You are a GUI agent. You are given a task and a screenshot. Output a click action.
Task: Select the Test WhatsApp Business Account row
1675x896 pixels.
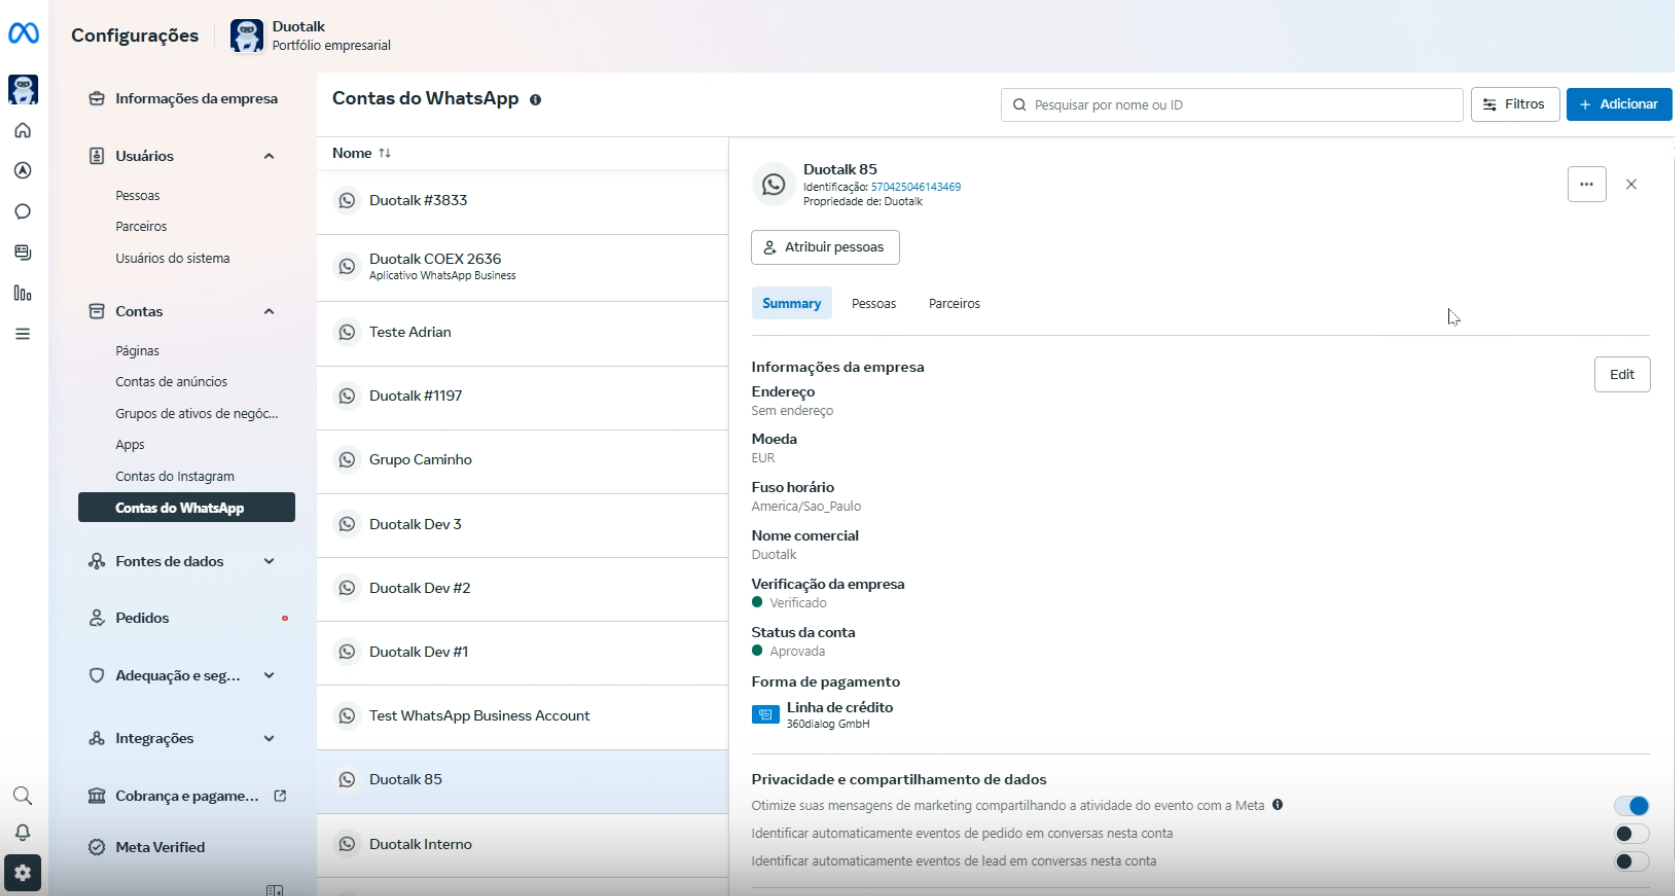522,716
